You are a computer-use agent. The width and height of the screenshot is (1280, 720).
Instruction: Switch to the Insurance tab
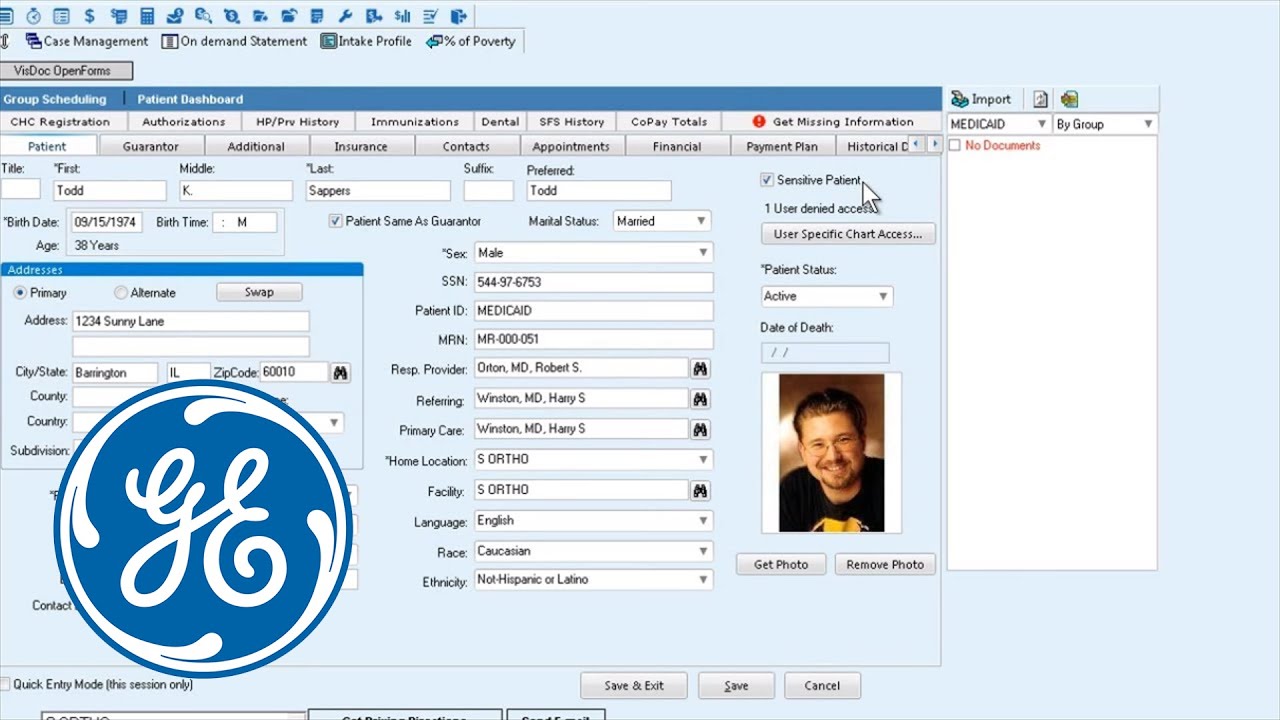[360, 146]
